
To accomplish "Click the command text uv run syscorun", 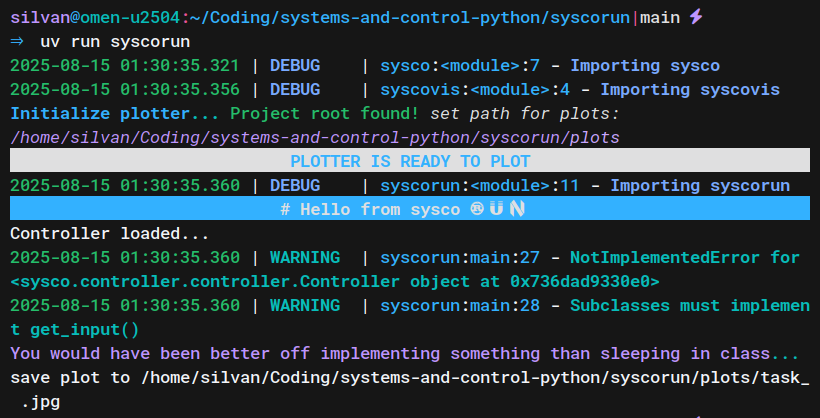I will point(115,42).
